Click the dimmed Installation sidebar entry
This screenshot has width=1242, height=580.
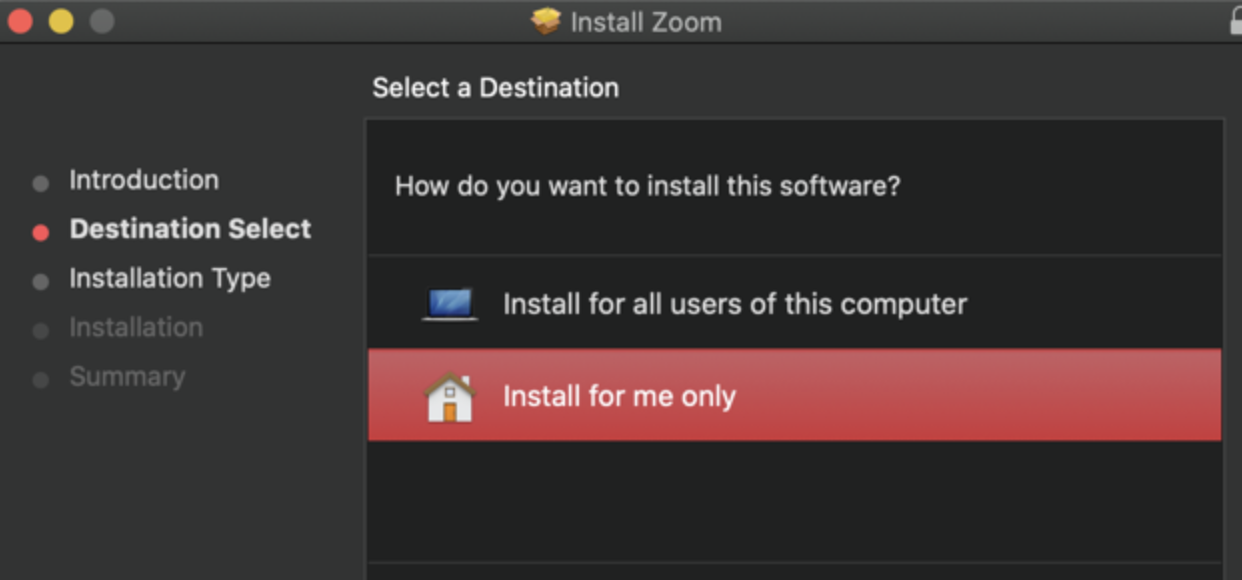[137, 328]
